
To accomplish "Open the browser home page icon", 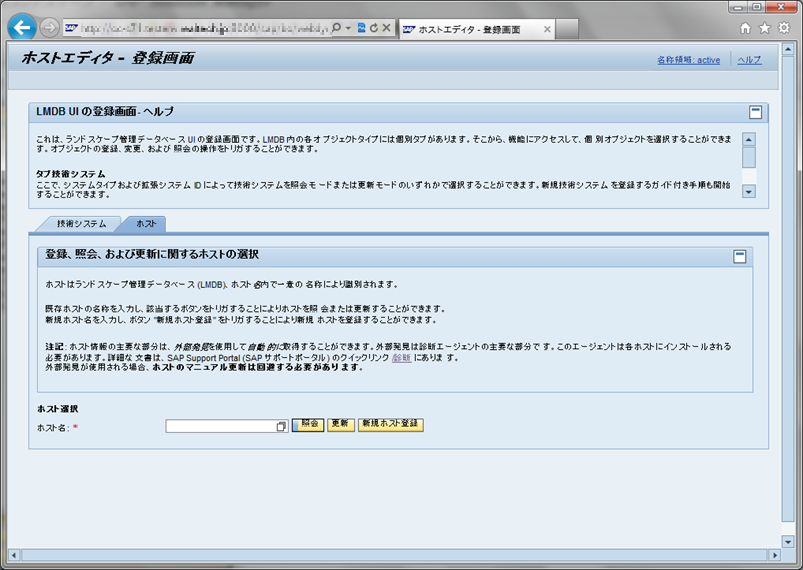I will tap(745, 28).
